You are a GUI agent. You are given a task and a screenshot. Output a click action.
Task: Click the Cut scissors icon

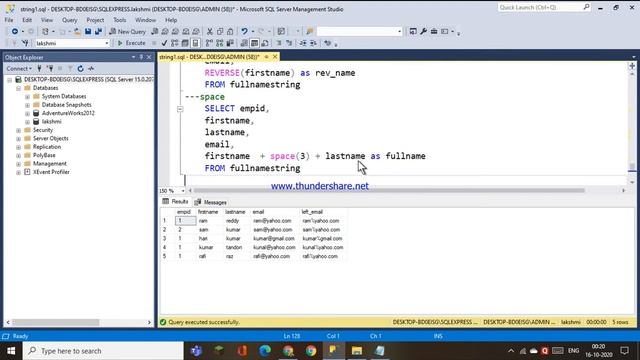[x=209, y=31]
